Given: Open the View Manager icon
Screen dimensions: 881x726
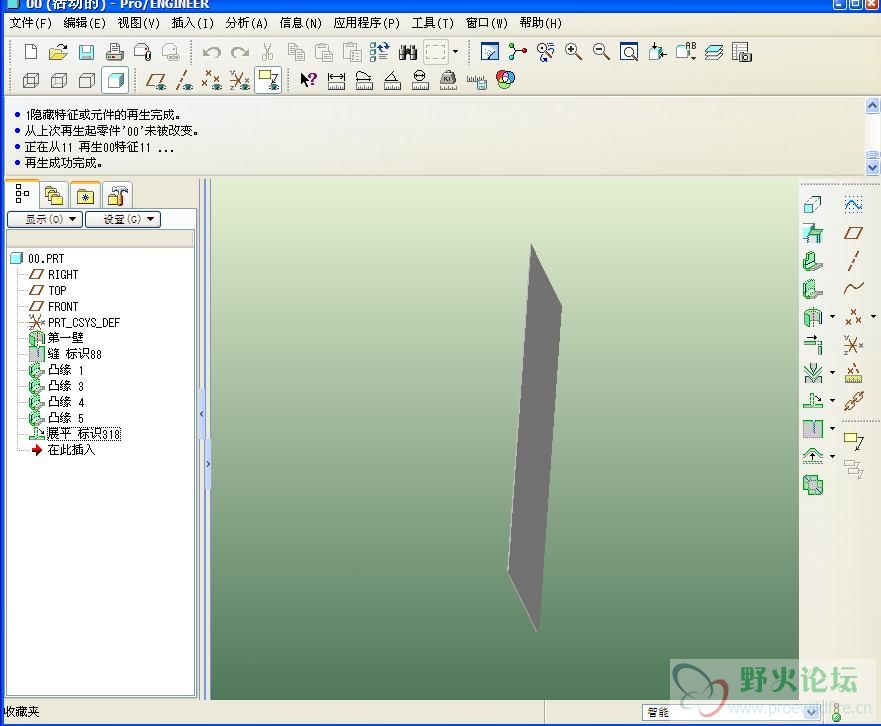Looking at the screenshot, I should tap(742, 52).
